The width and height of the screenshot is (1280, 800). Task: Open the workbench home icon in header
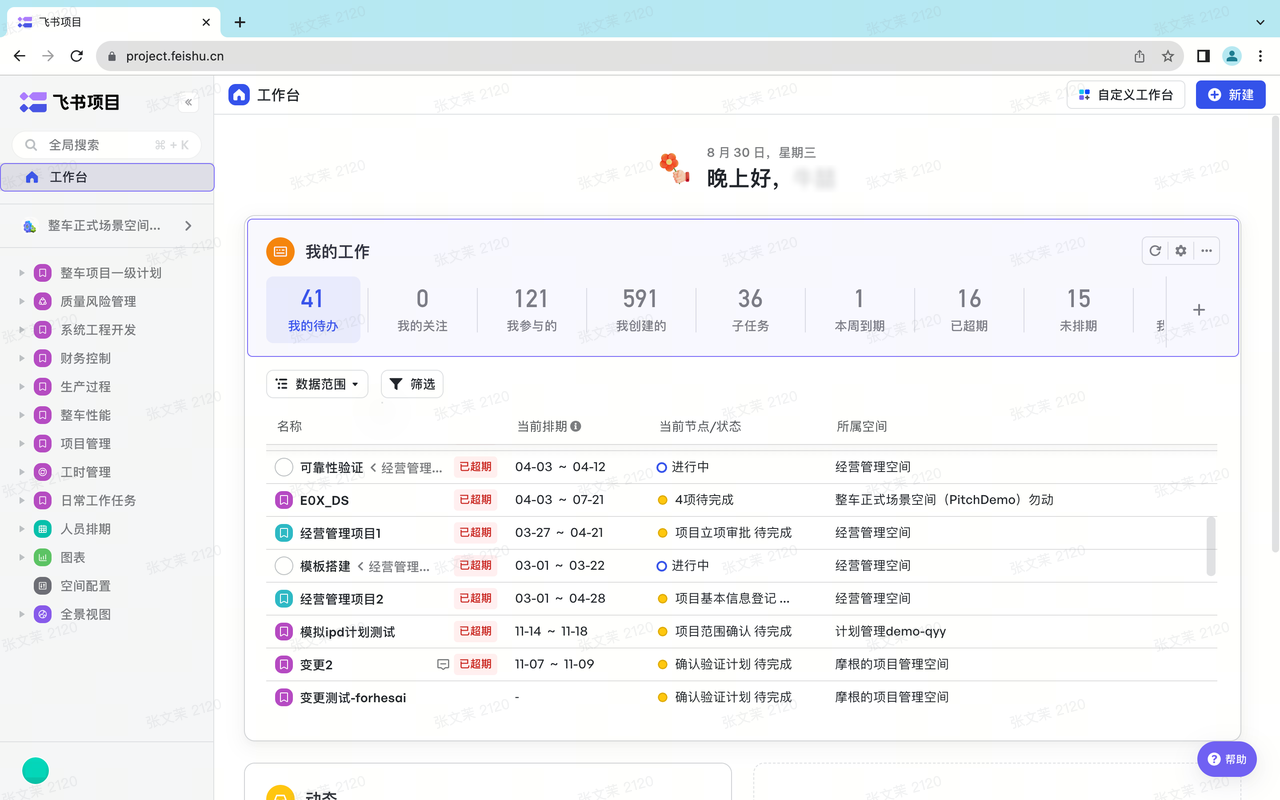pyautogui.click(x=239, y=95)
